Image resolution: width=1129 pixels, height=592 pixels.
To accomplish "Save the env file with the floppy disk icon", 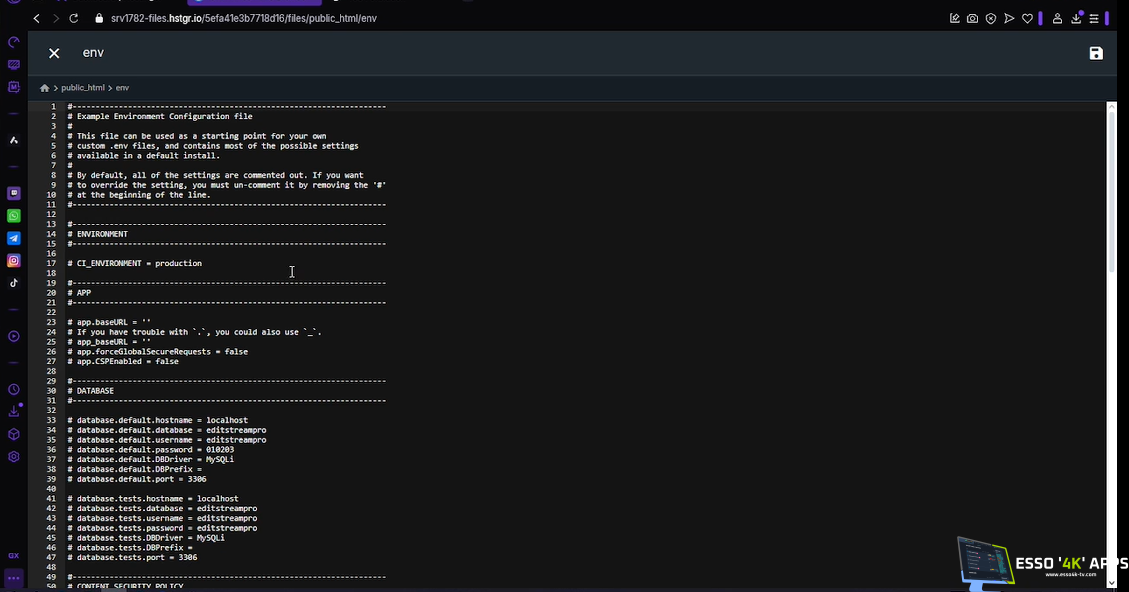I will (1096, 53).
